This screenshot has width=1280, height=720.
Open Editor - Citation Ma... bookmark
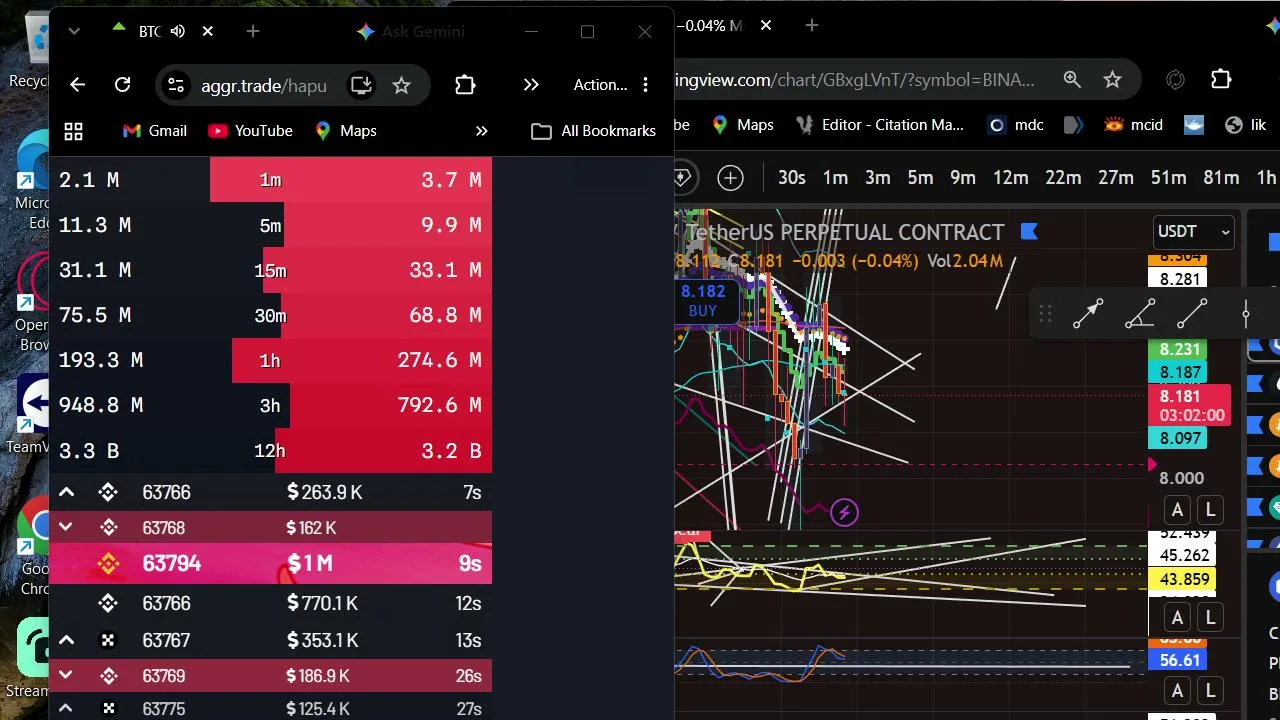click(x=879, y=125)
